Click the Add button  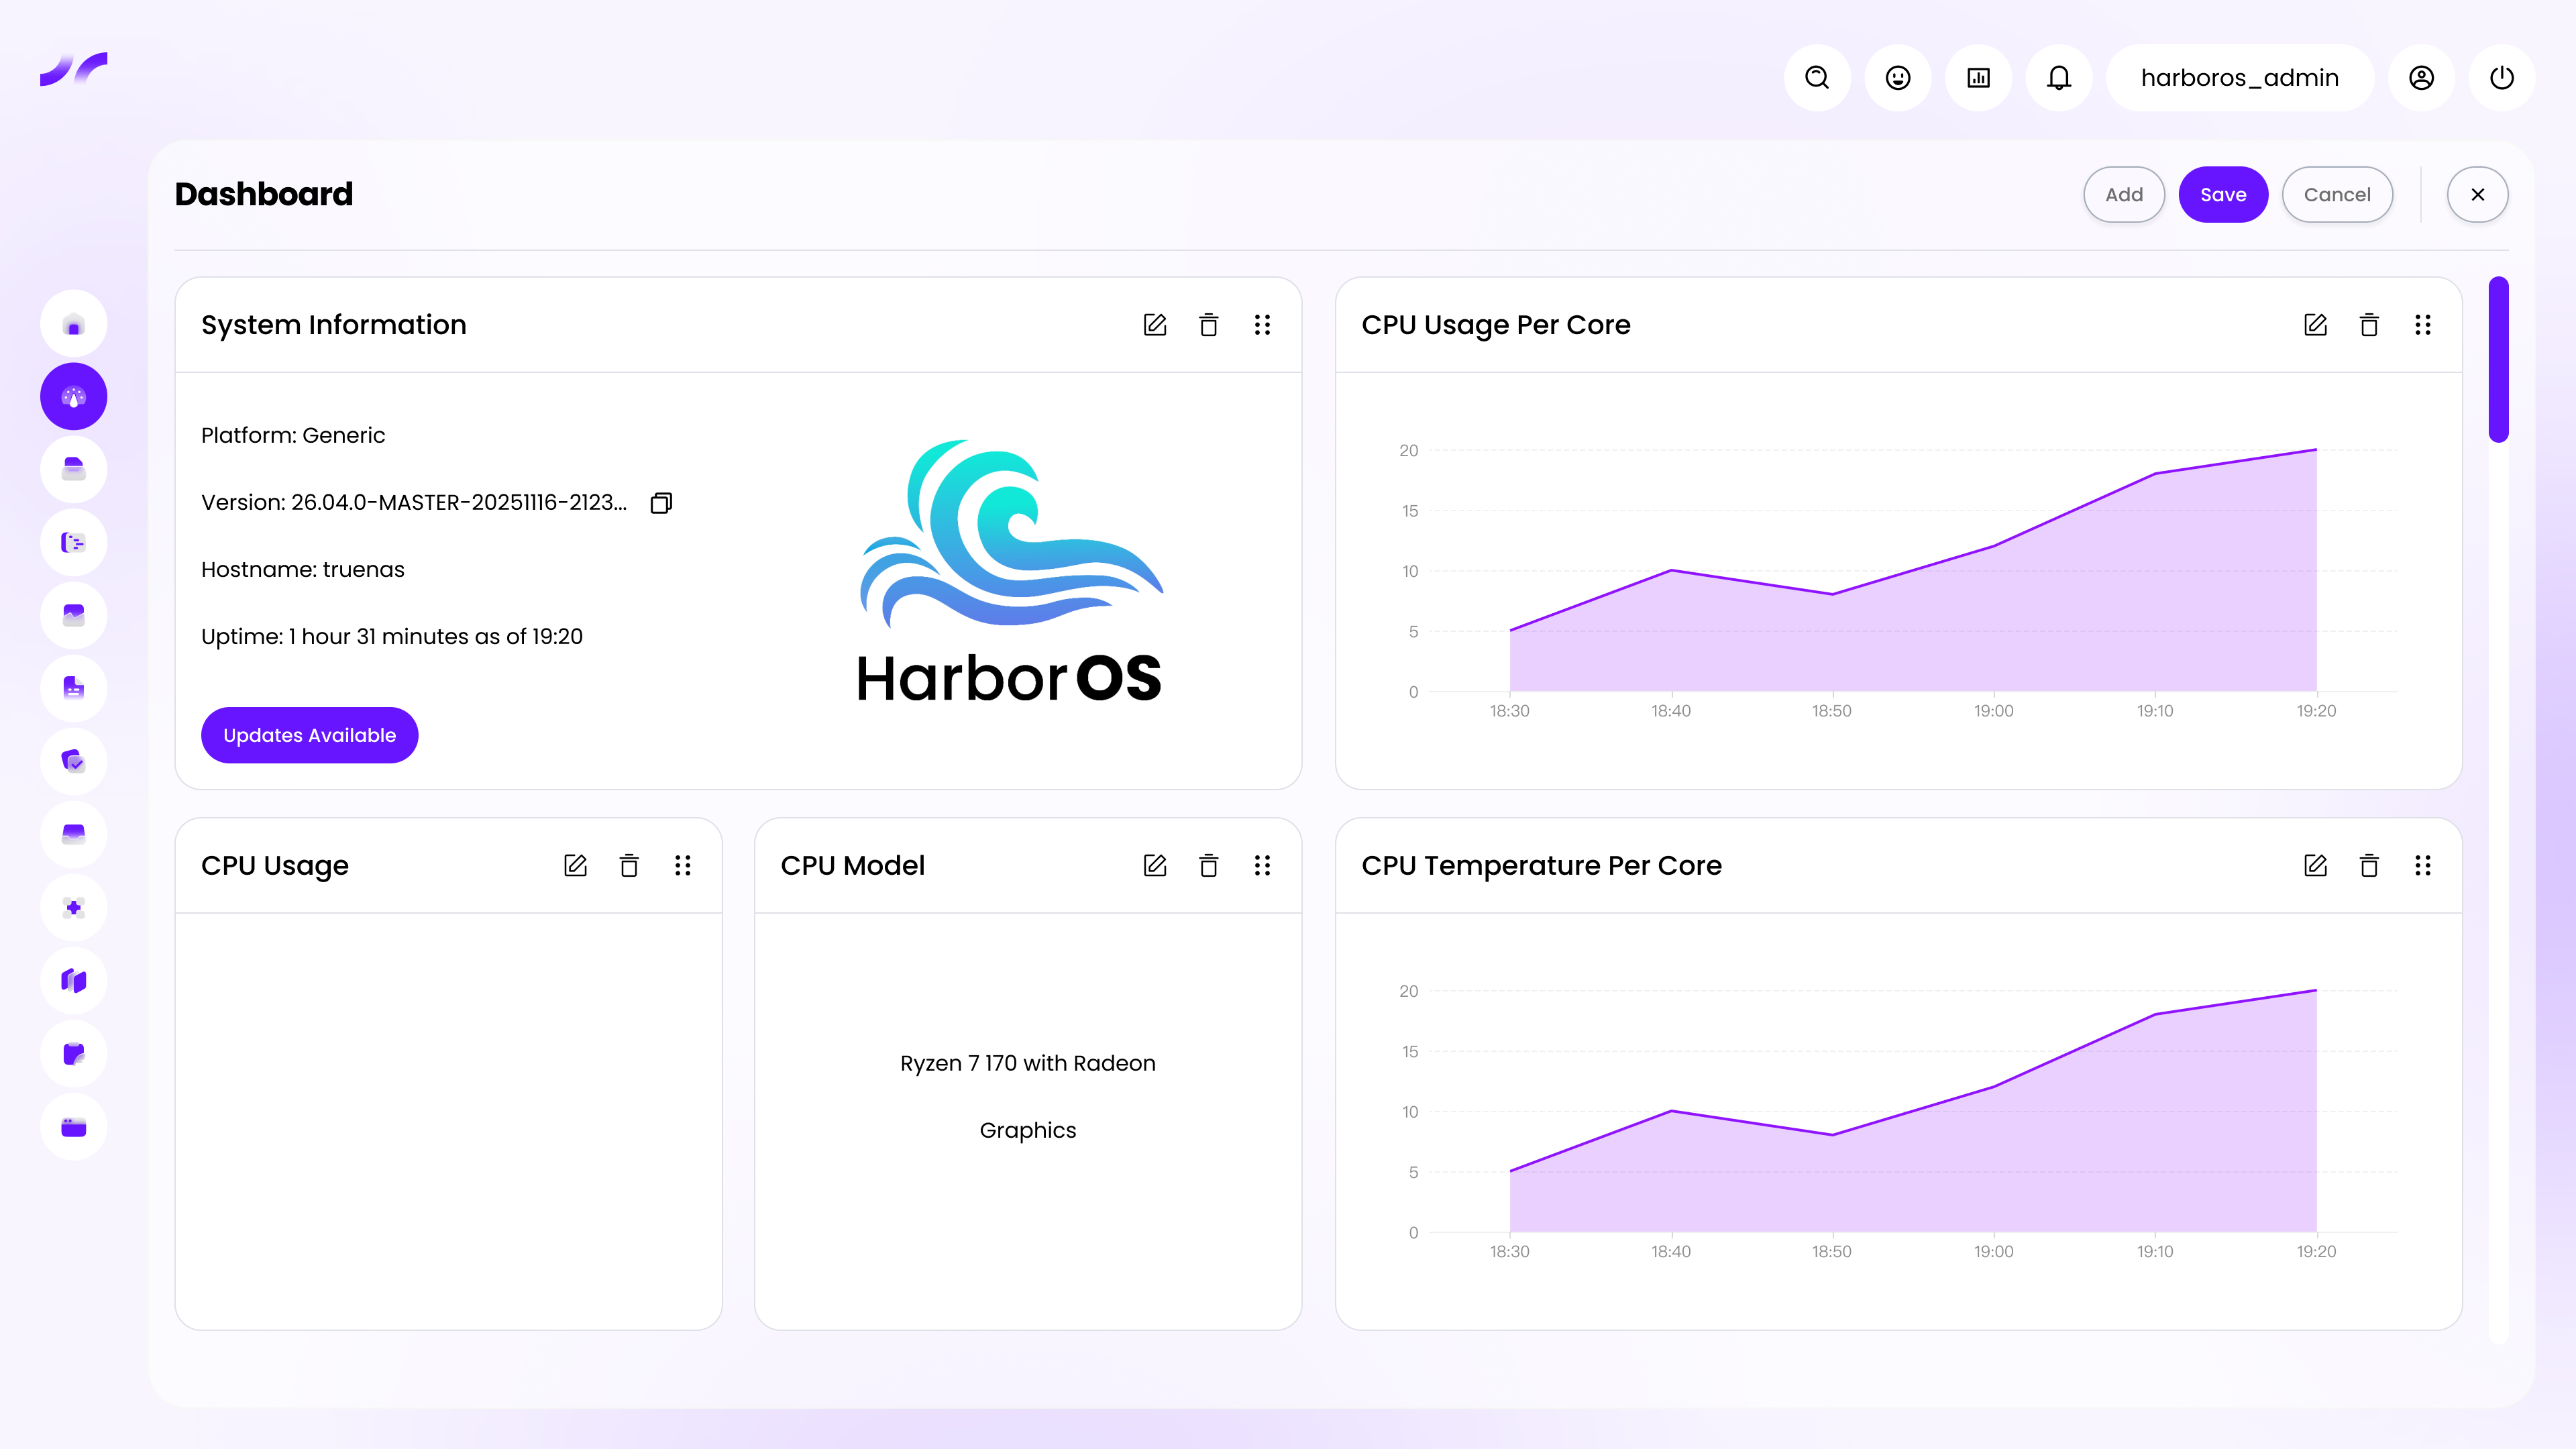tap(2124, 194)
